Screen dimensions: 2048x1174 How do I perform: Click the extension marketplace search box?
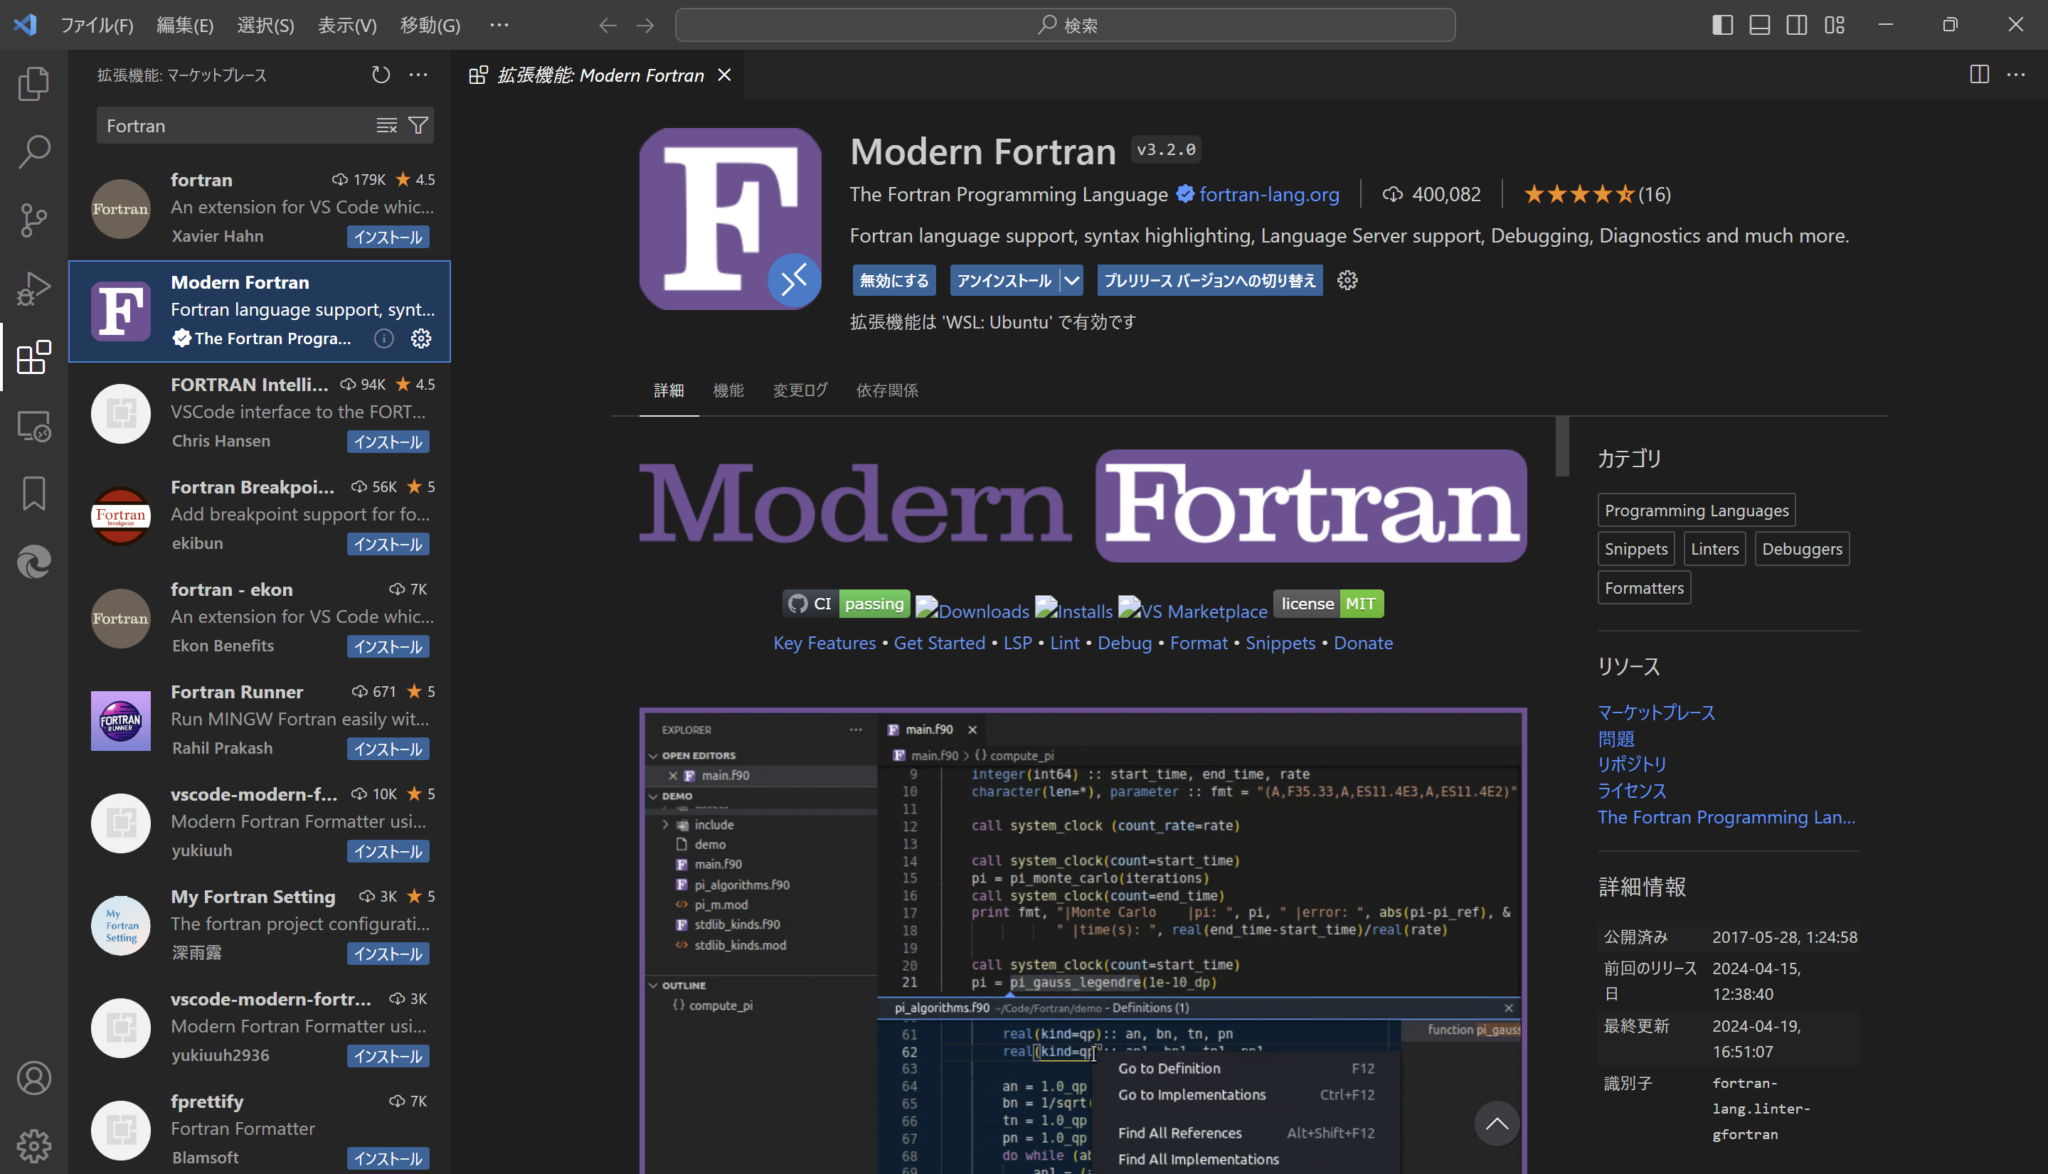click(x=240, y=125)
